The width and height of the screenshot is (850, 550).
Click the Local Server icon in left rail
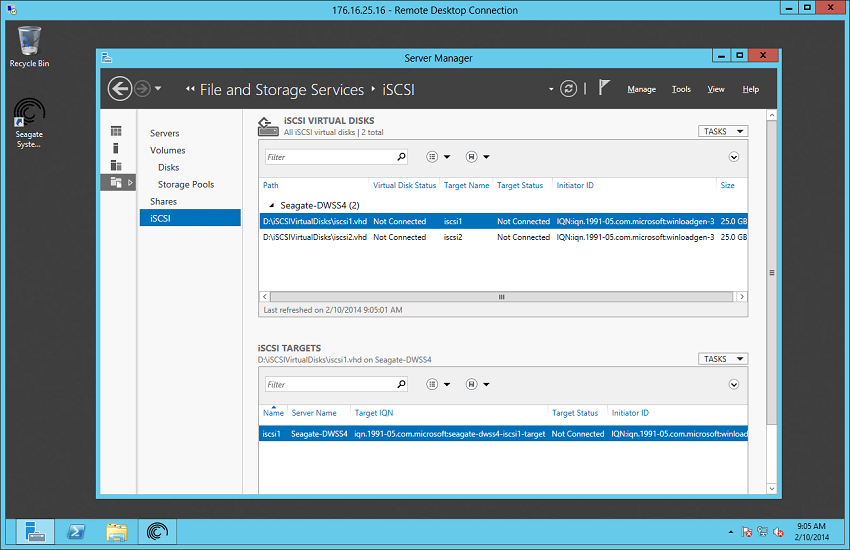click(115, 148)
